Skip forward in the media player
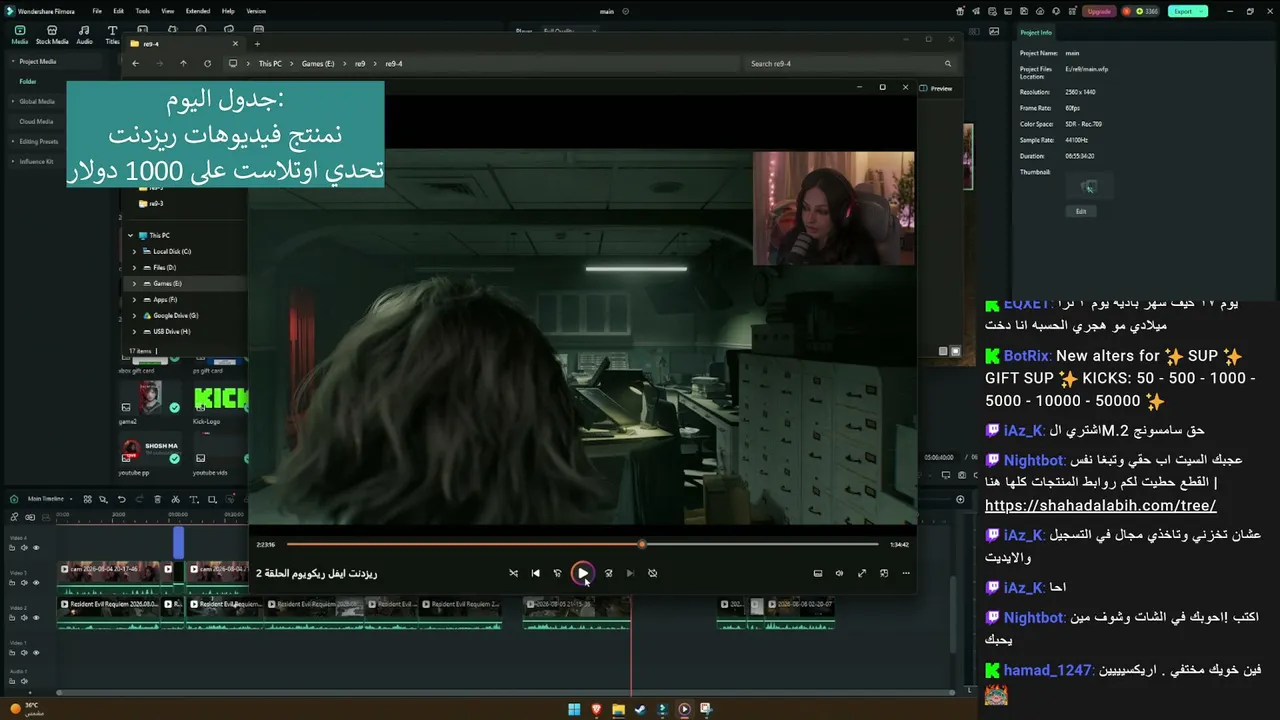 coord(608,573)
